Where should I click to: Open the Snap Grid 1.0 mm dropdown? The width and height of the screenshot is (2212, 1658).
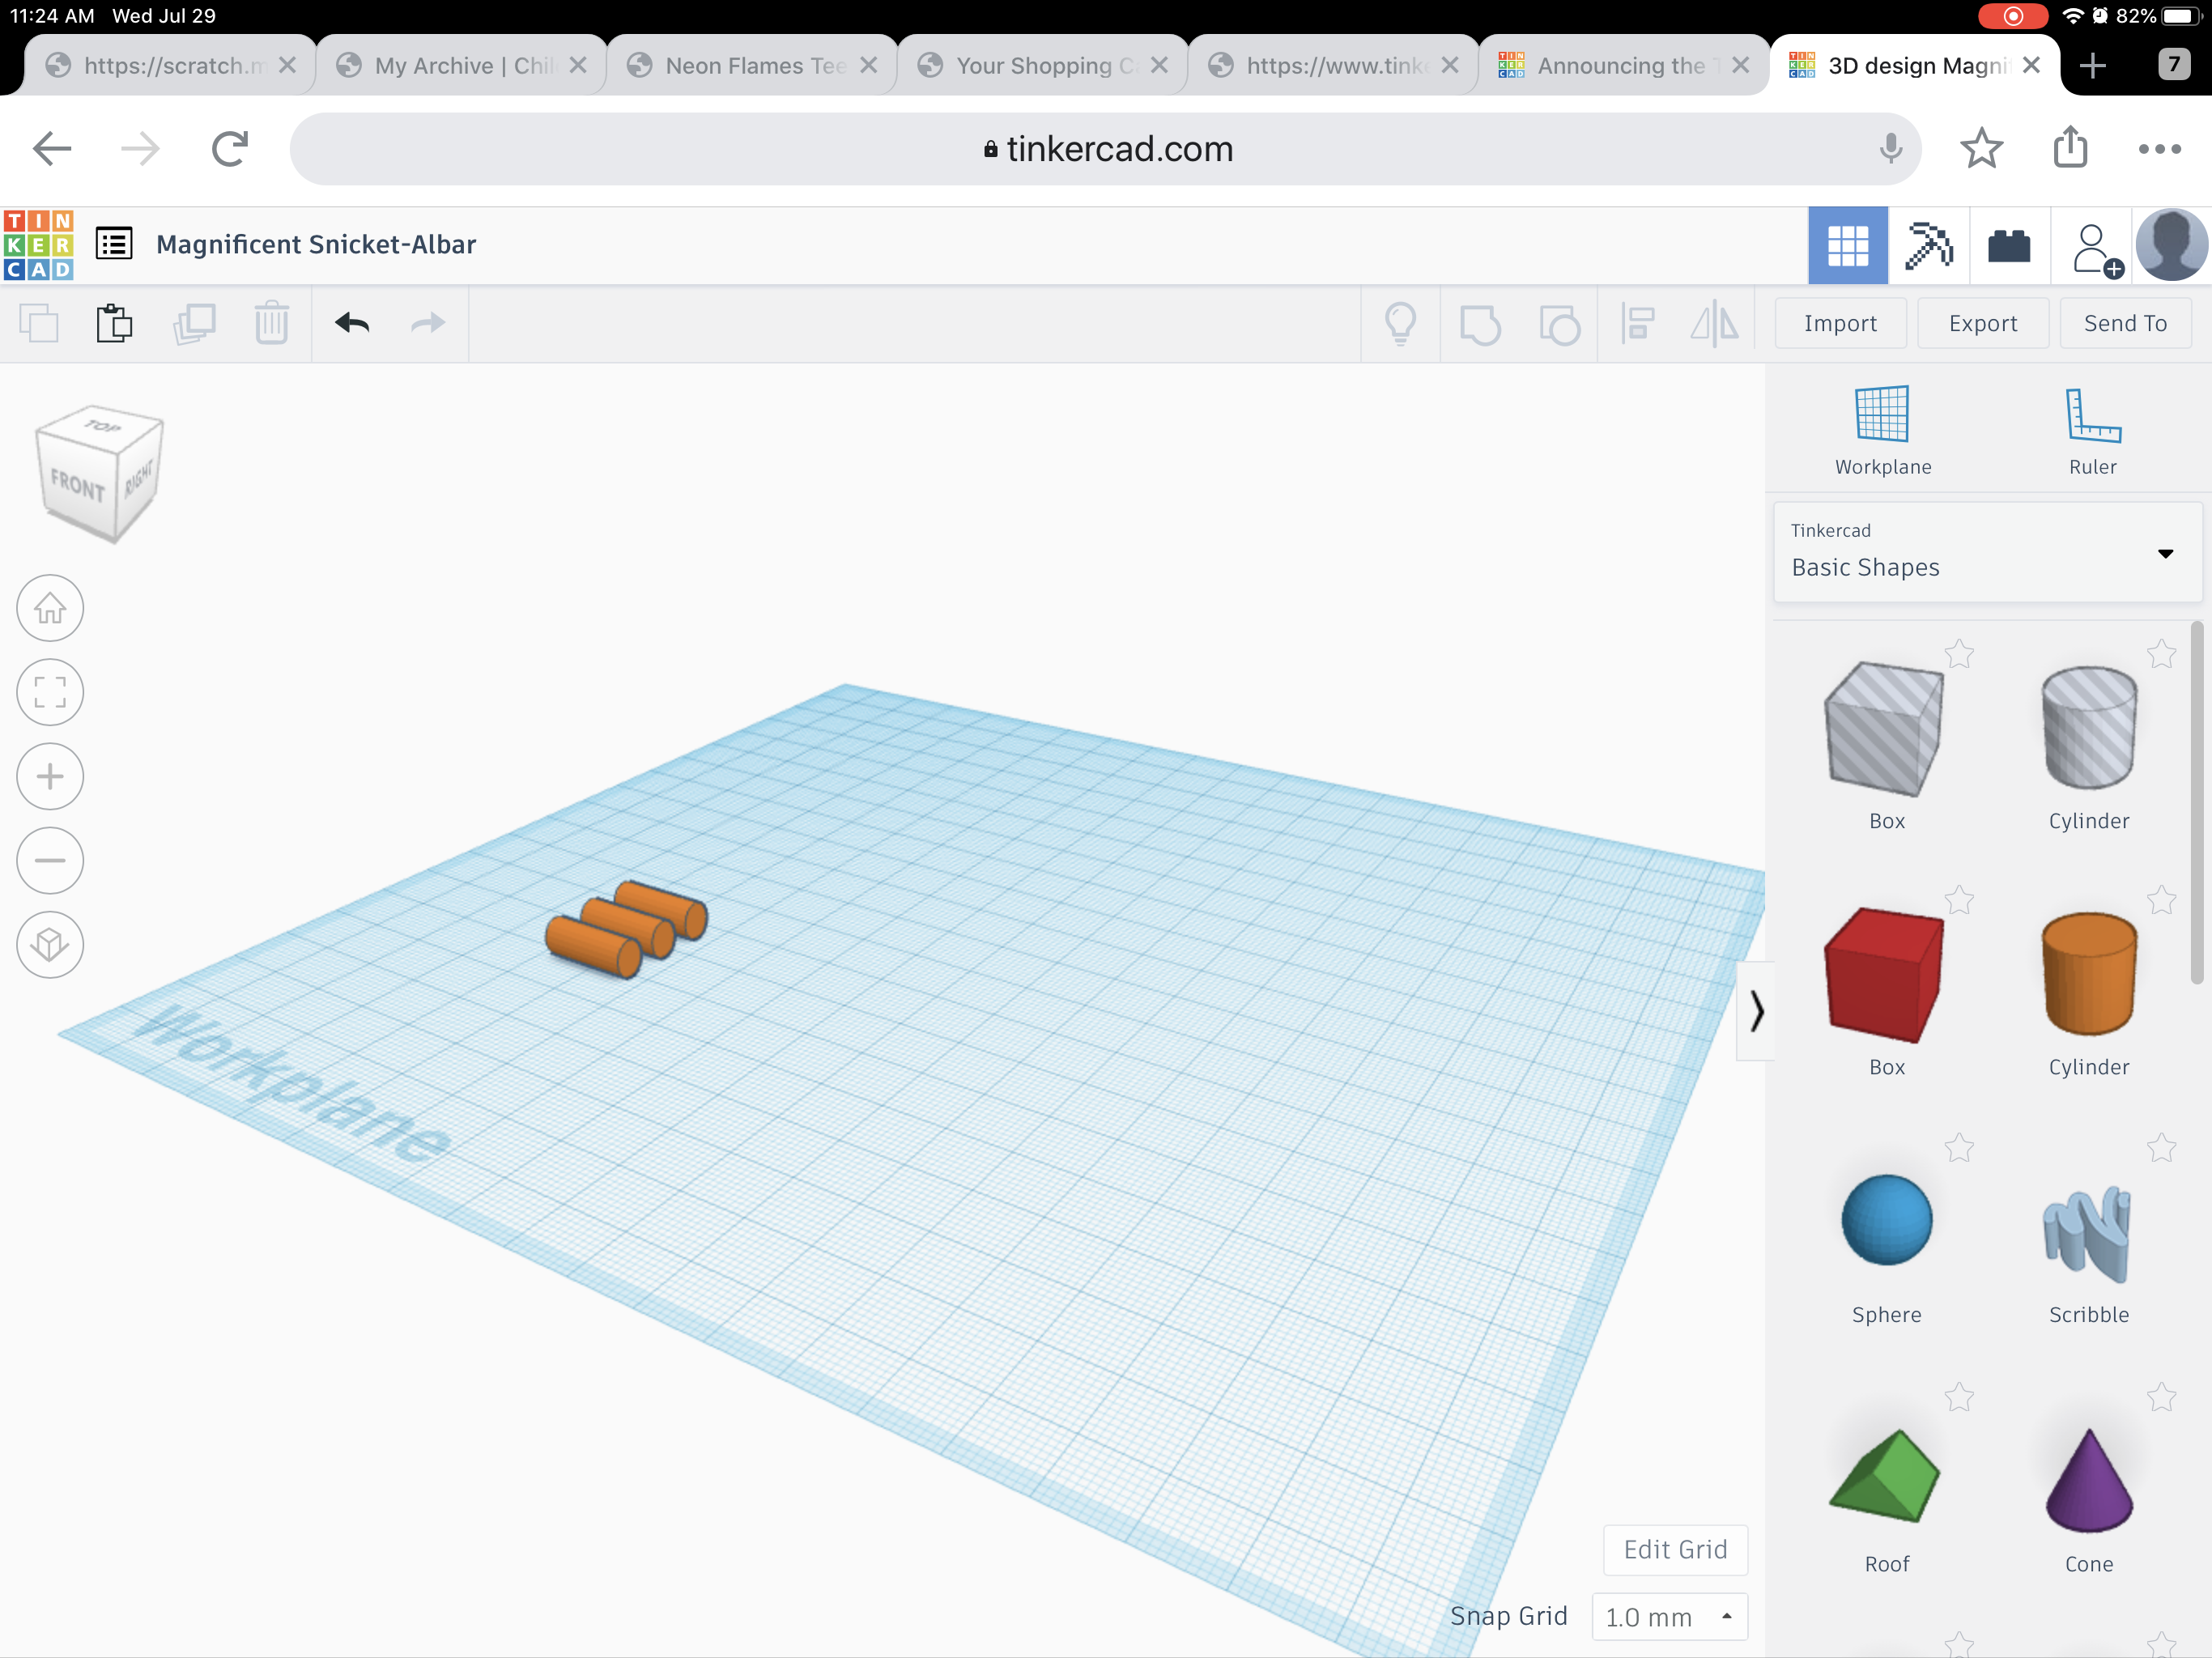coord(1669,1616)
